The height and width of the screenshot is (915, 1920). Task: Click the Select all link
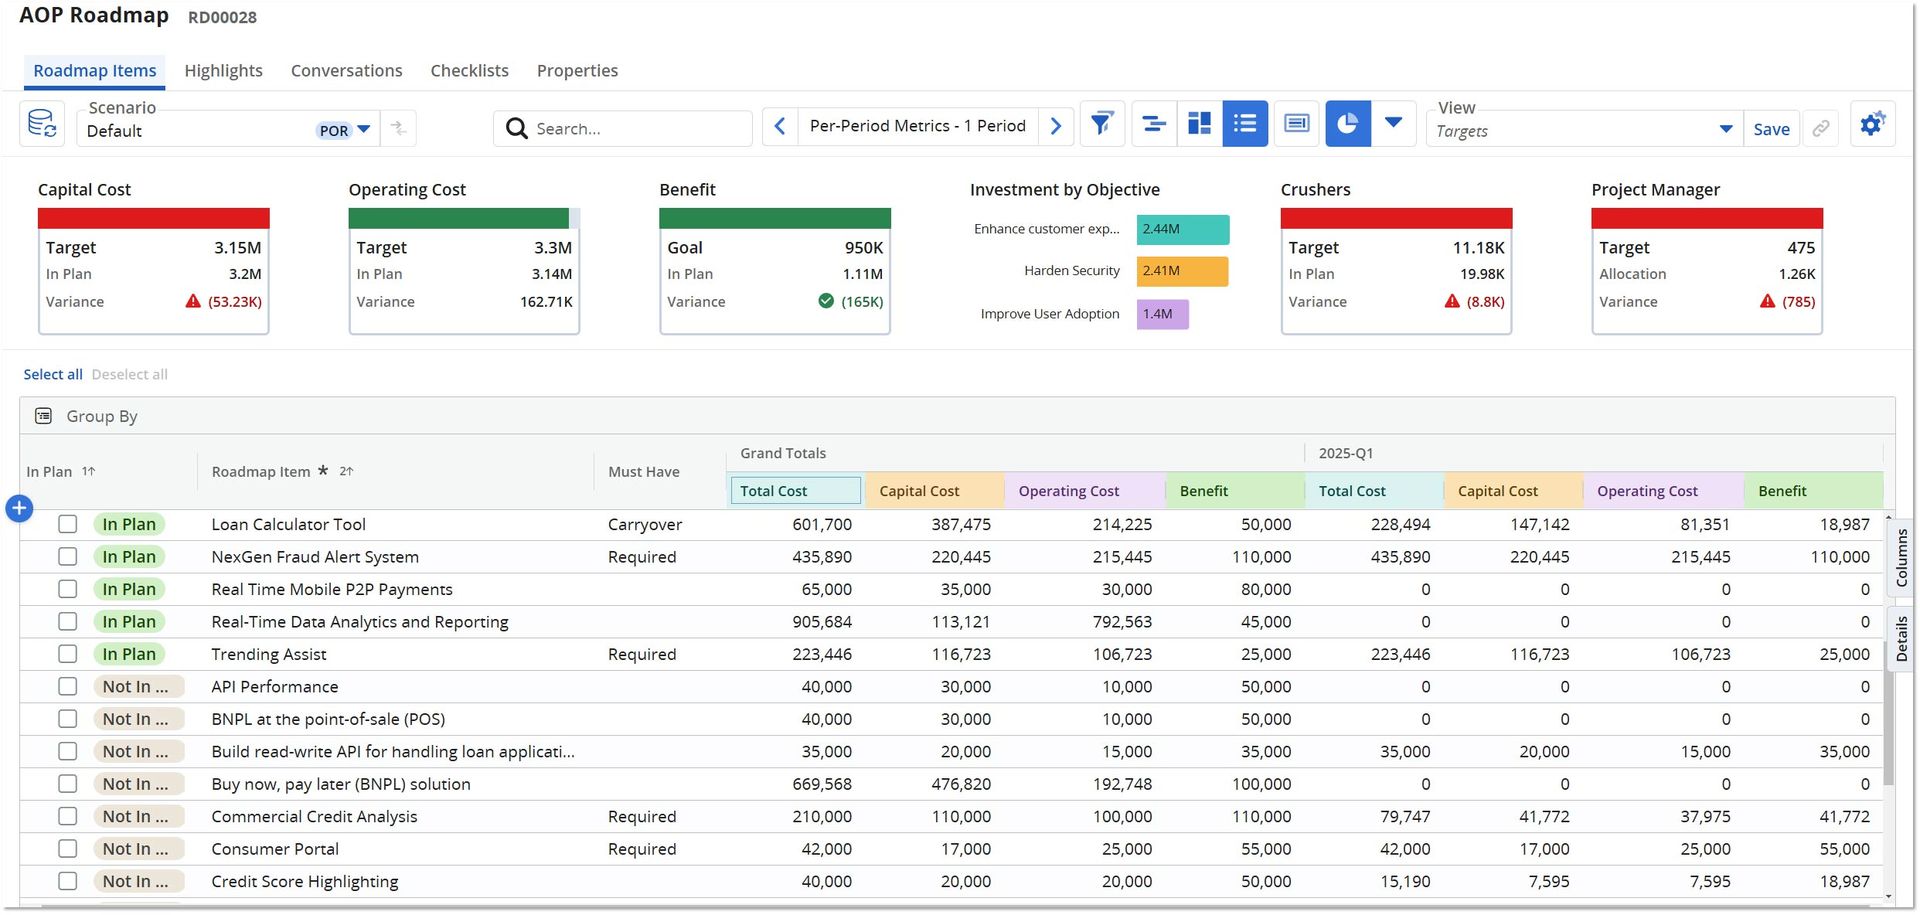[x=53, y=374]
